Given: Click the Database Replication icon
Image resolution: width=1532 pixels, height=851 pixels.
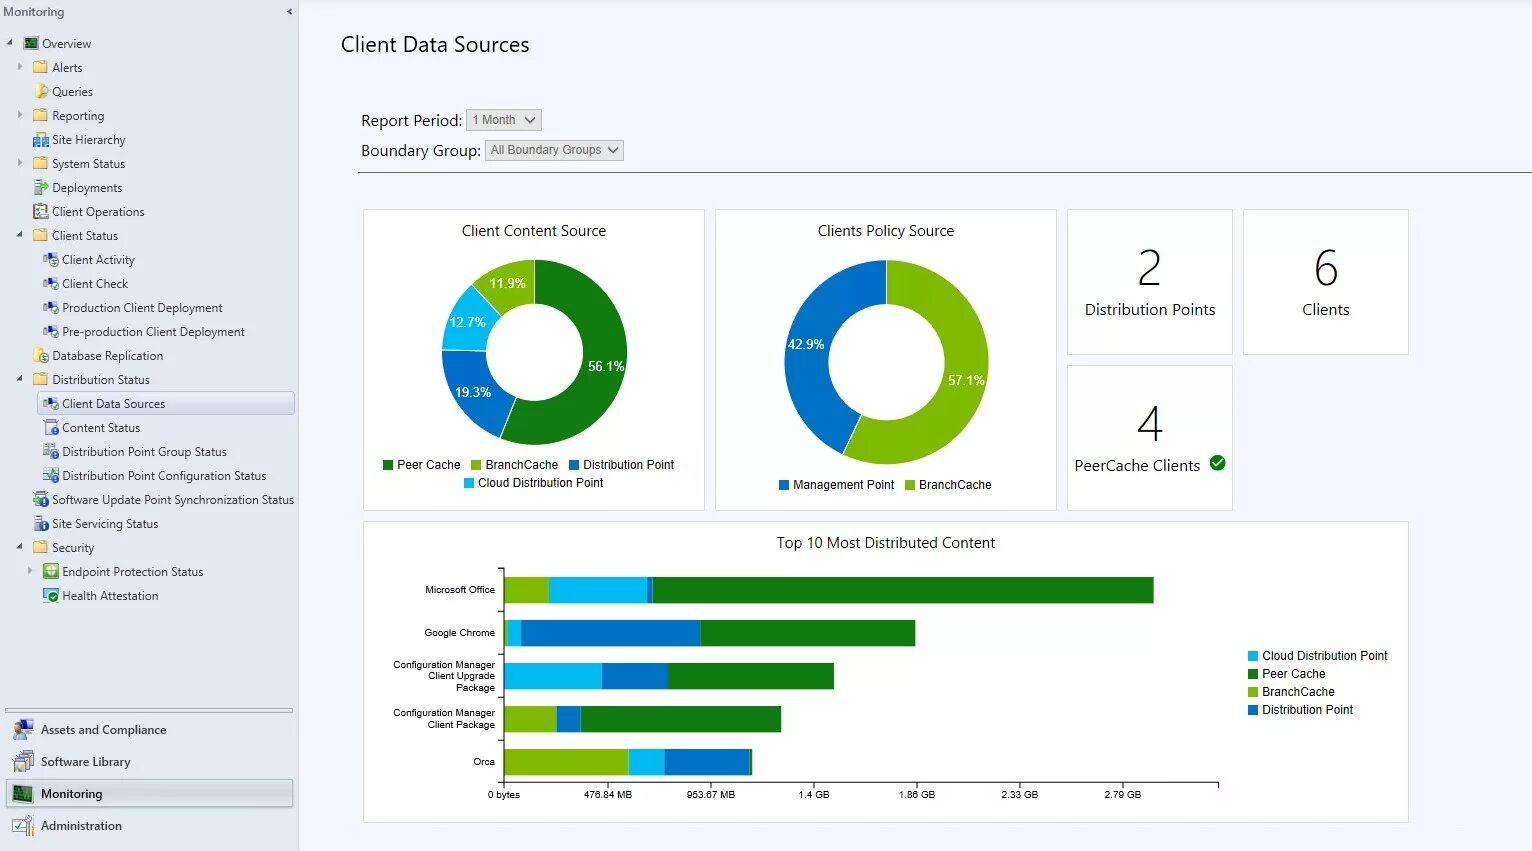Looking at the screenshot, I should pyautogui.click(x=41, y=355).
